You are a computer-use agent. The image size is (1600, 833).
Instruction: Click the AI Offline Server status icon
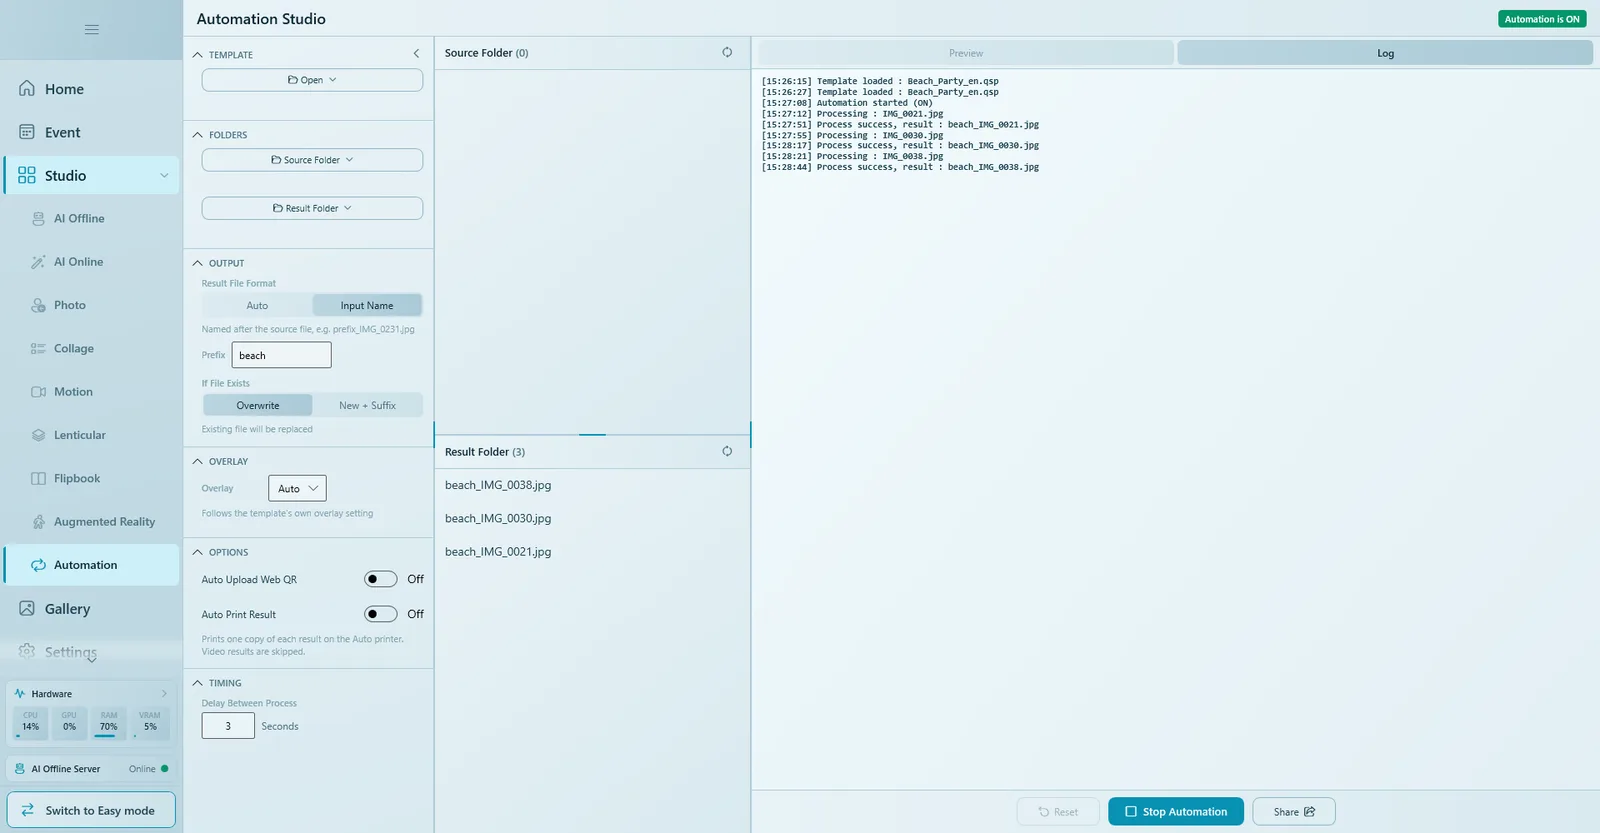point(19,769)
